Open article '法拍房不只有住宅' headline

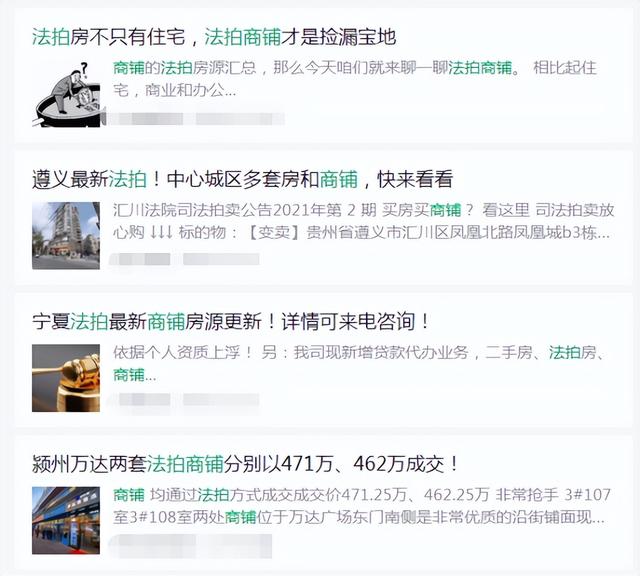click(x=214, y=37)
